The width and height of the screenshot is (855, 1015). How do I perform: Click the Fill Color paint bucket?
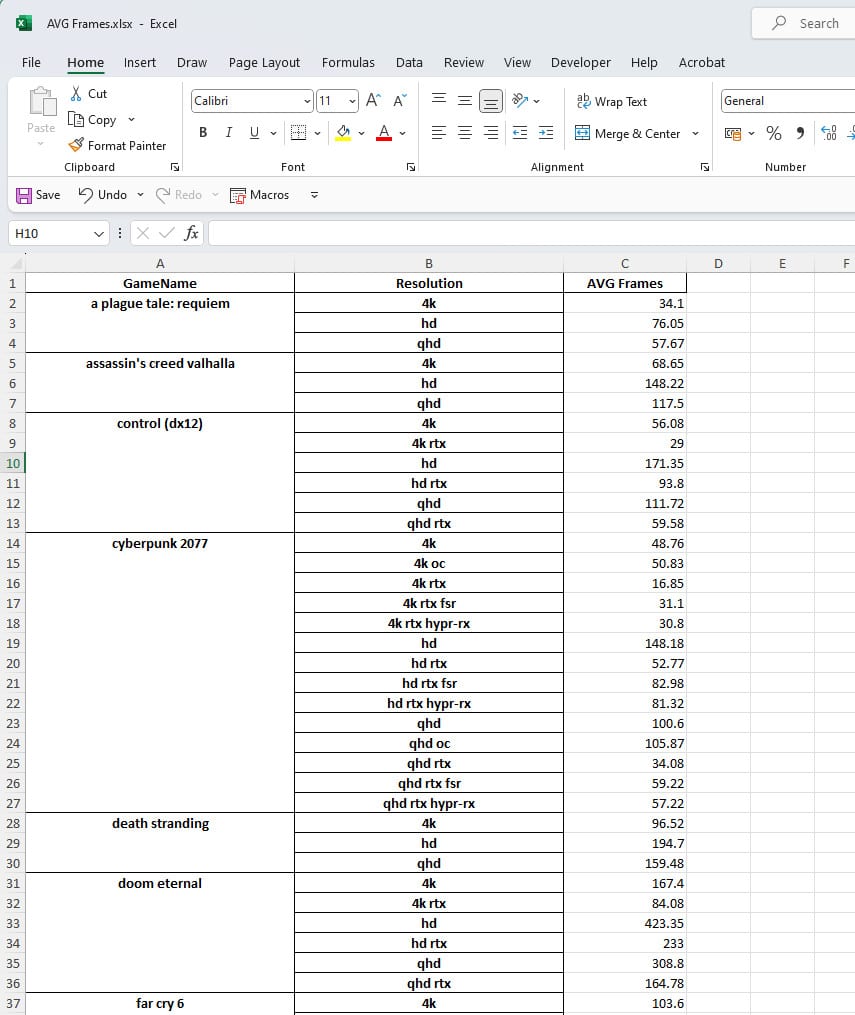click(343, 133)
